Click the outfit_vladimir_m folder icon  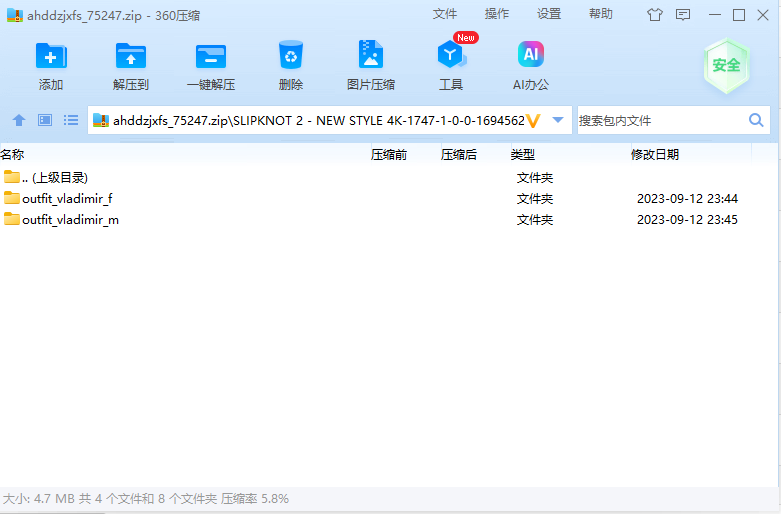11,219
